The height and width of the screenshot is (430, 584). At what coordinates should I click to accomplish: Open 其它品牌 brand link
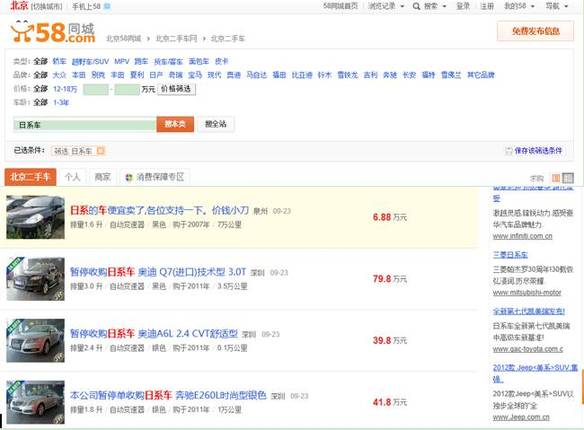[x=481, y=75]
